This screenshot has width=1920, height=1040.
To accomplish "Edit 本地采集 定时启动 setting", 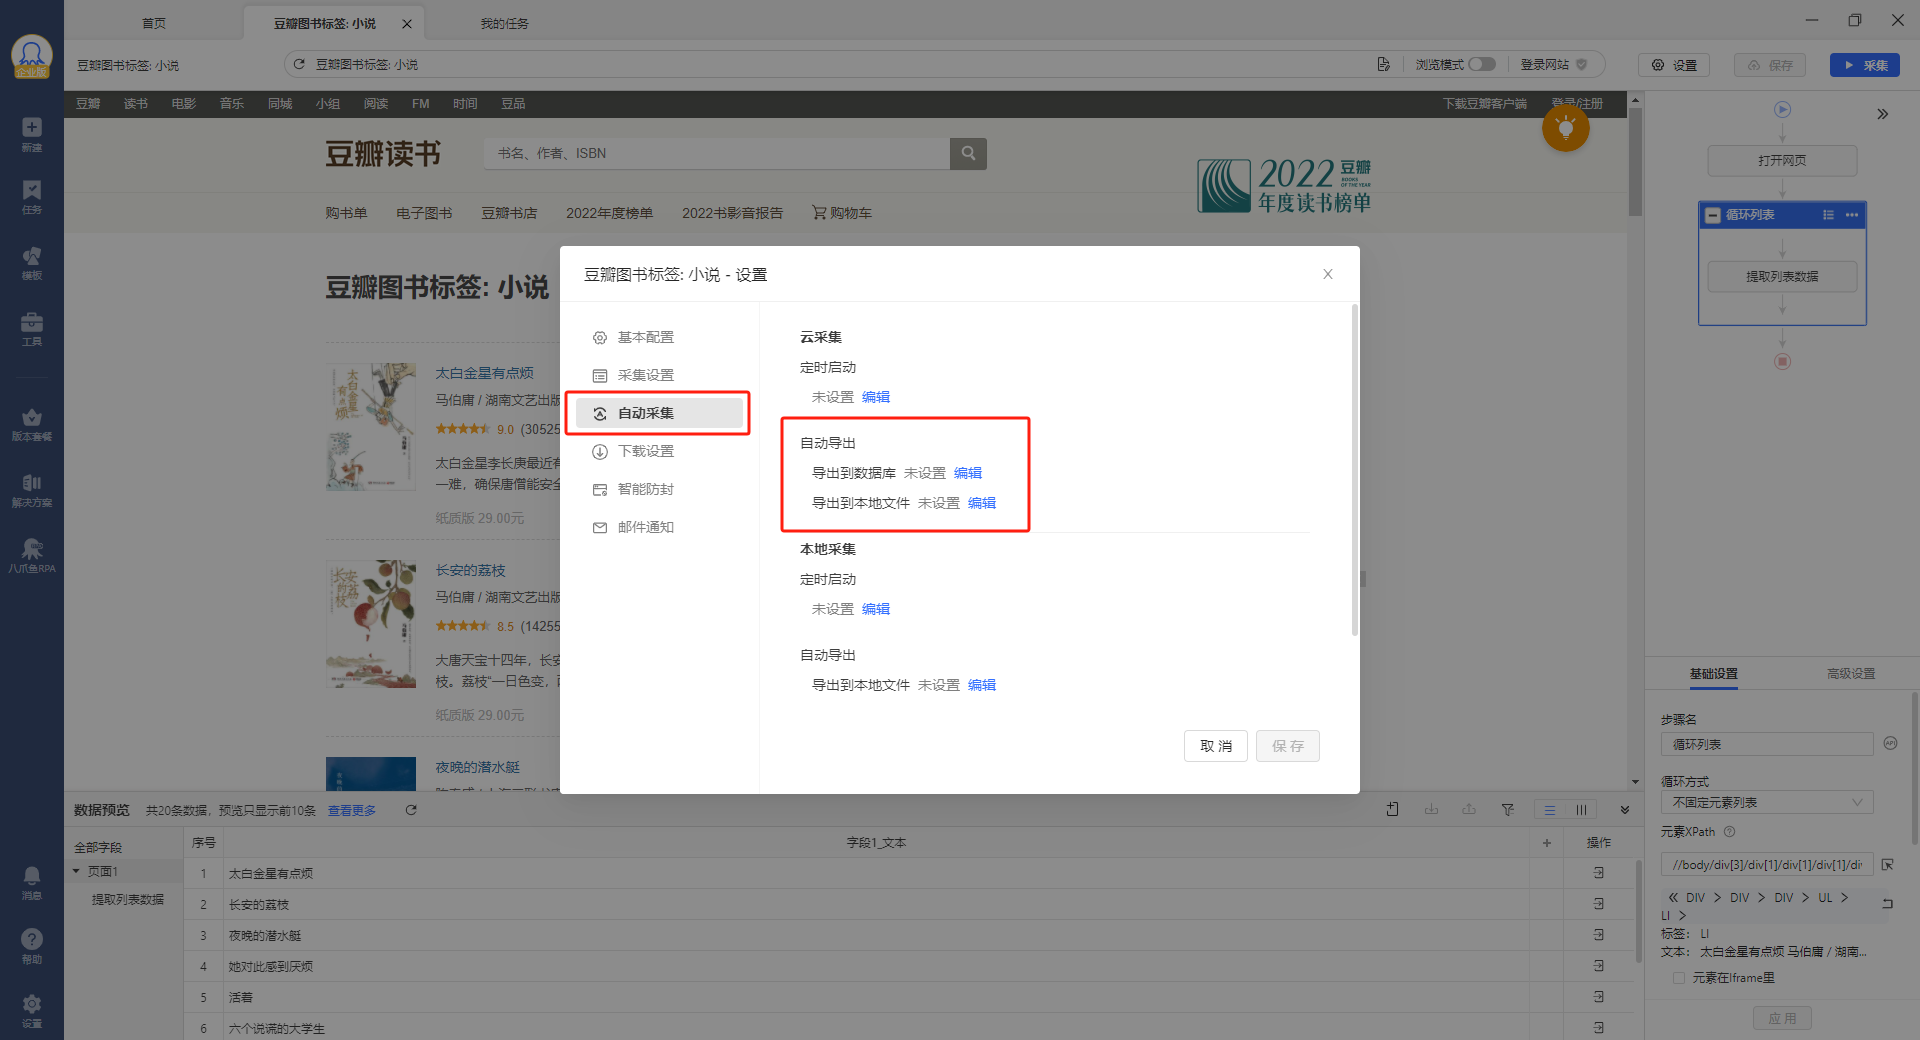I will 876,609.
